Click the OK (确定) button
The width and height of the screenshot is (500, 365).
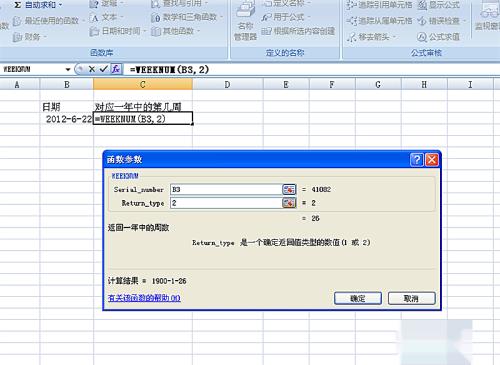click(x=358, y=298)
